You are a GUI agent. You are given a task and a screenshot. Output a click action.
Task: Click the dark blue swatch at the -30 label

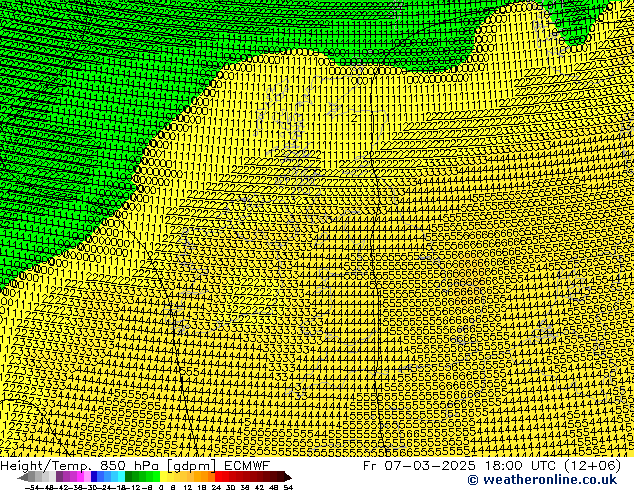(94, 476)
